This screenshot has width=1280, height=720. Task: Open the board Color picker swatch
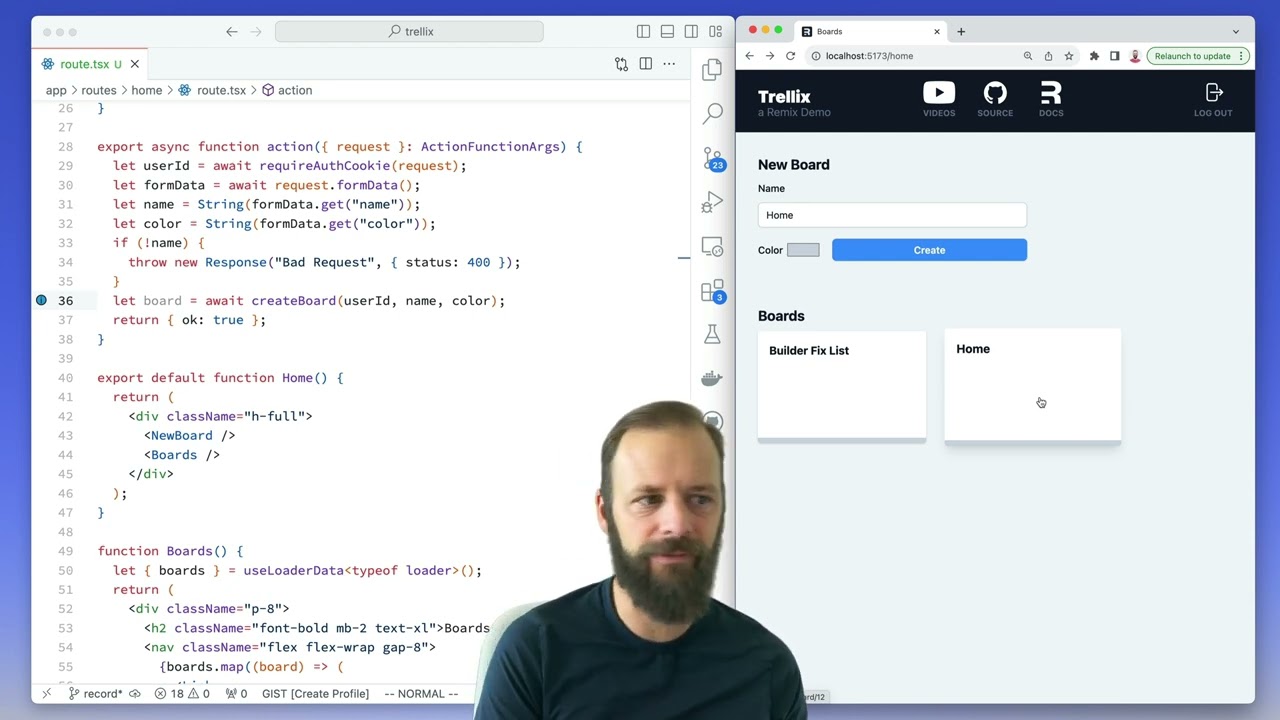803,250
